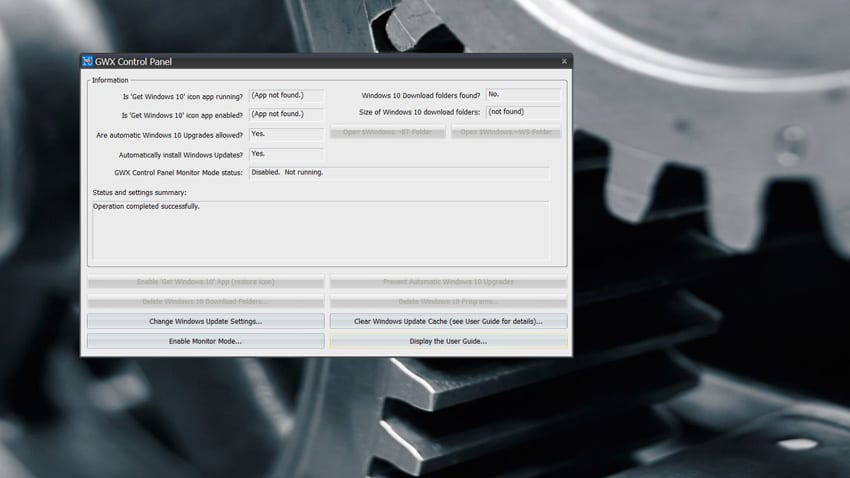
Task: Click 'Operation completed successfully.' text
Action: click(x=146, y=206)
